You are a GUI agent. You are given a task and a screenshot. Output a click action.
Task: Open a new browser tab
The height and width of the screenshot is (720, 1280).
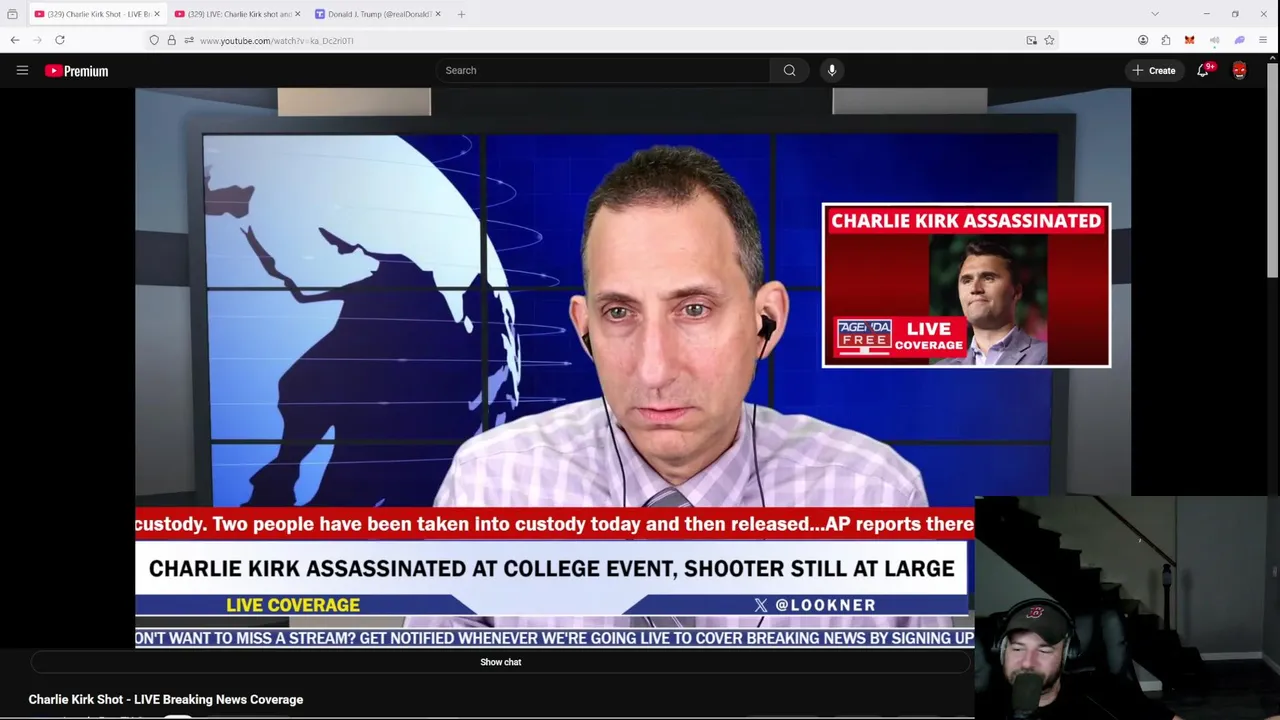pos(461,14)
